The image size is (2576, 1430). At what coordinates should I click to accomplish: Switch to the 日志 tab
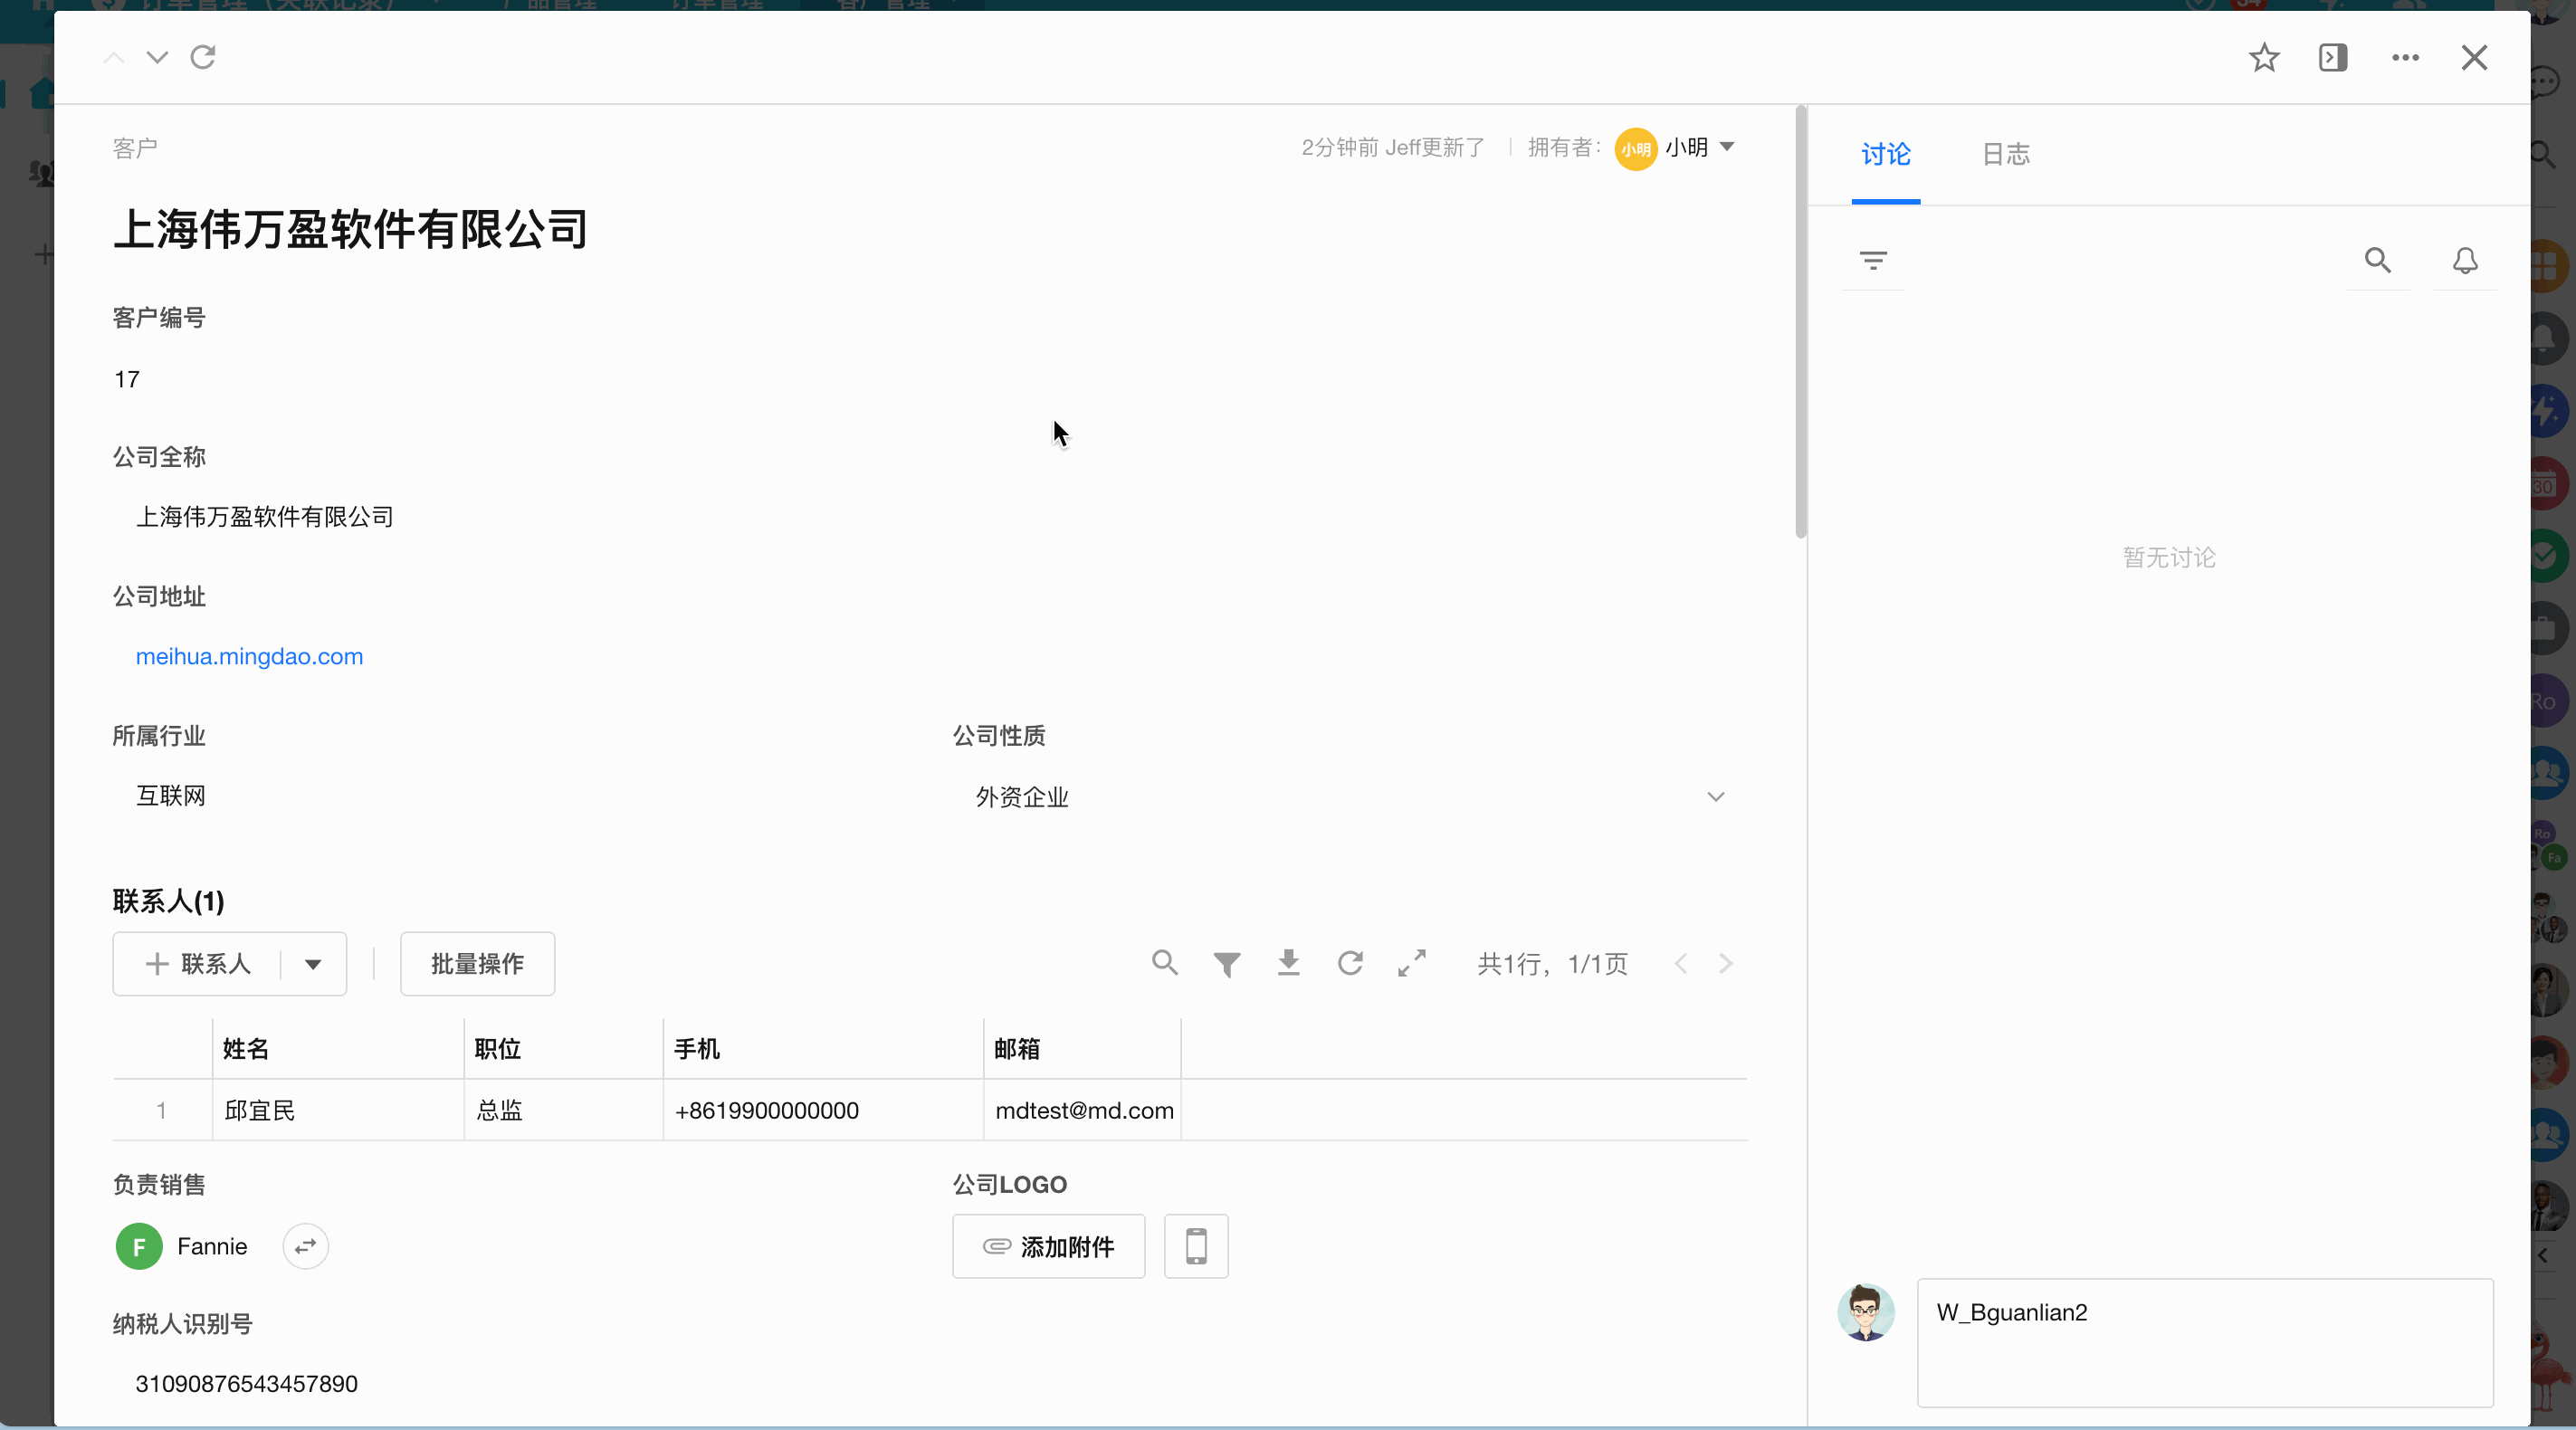[x=2005, y=155]
